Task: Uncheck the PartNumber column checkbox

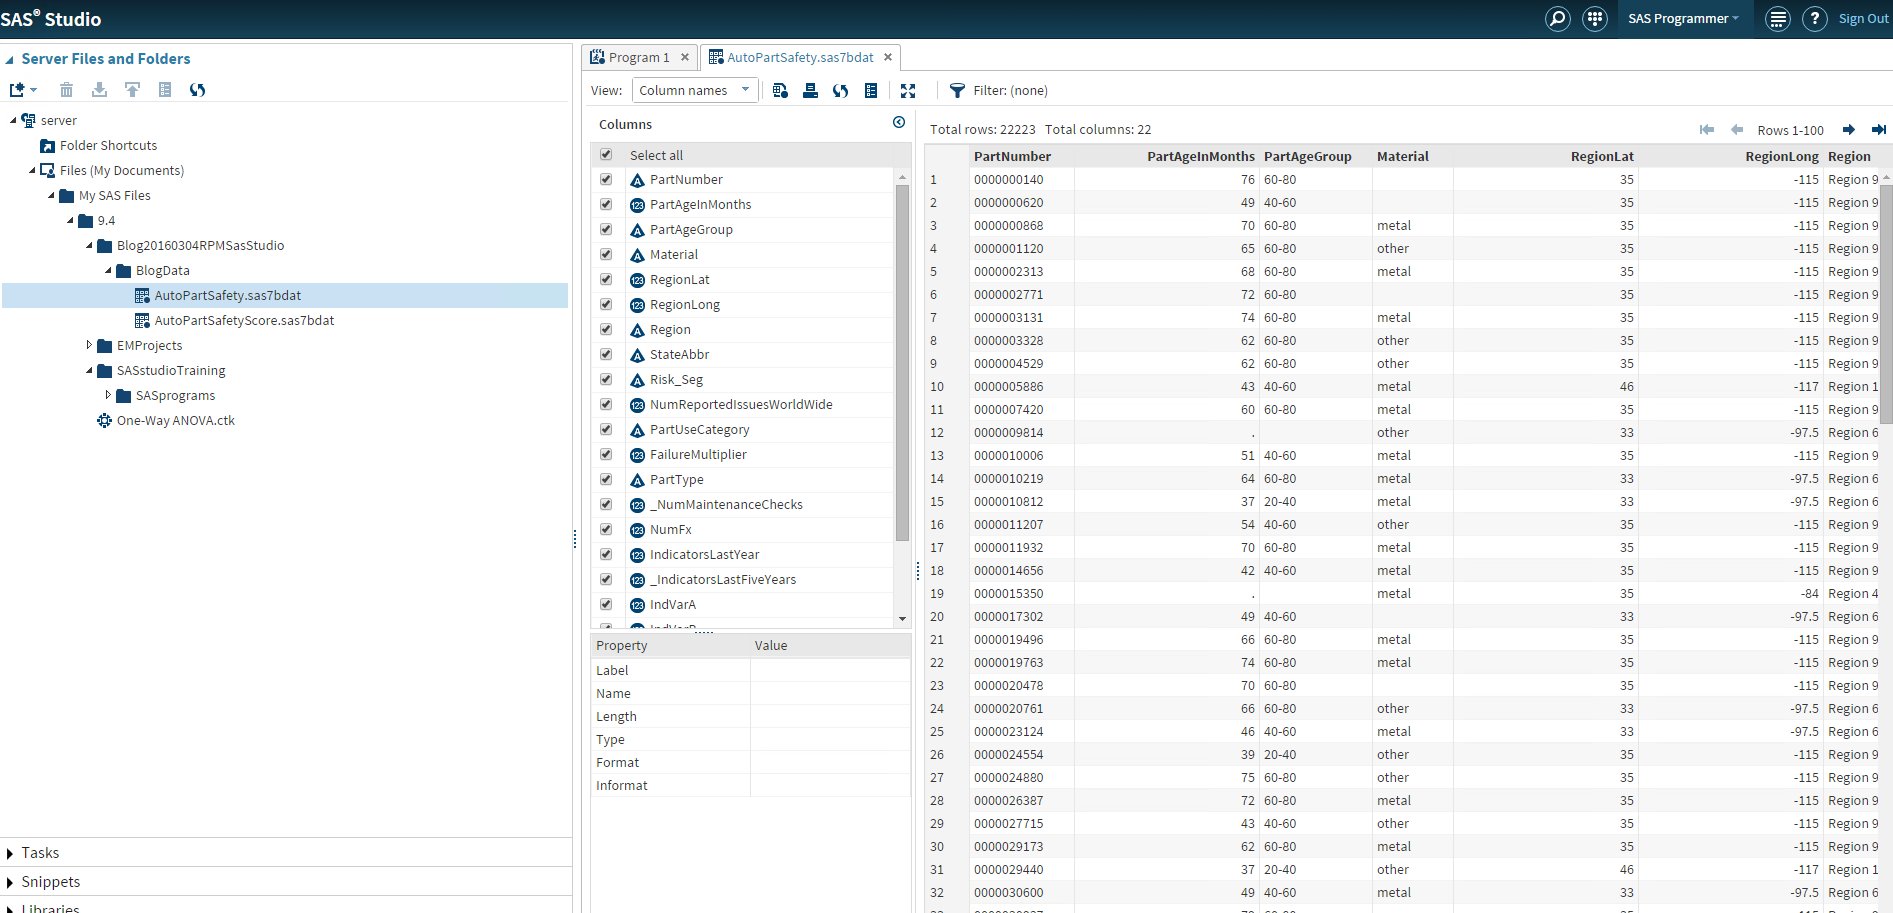Action: point(606,179)
